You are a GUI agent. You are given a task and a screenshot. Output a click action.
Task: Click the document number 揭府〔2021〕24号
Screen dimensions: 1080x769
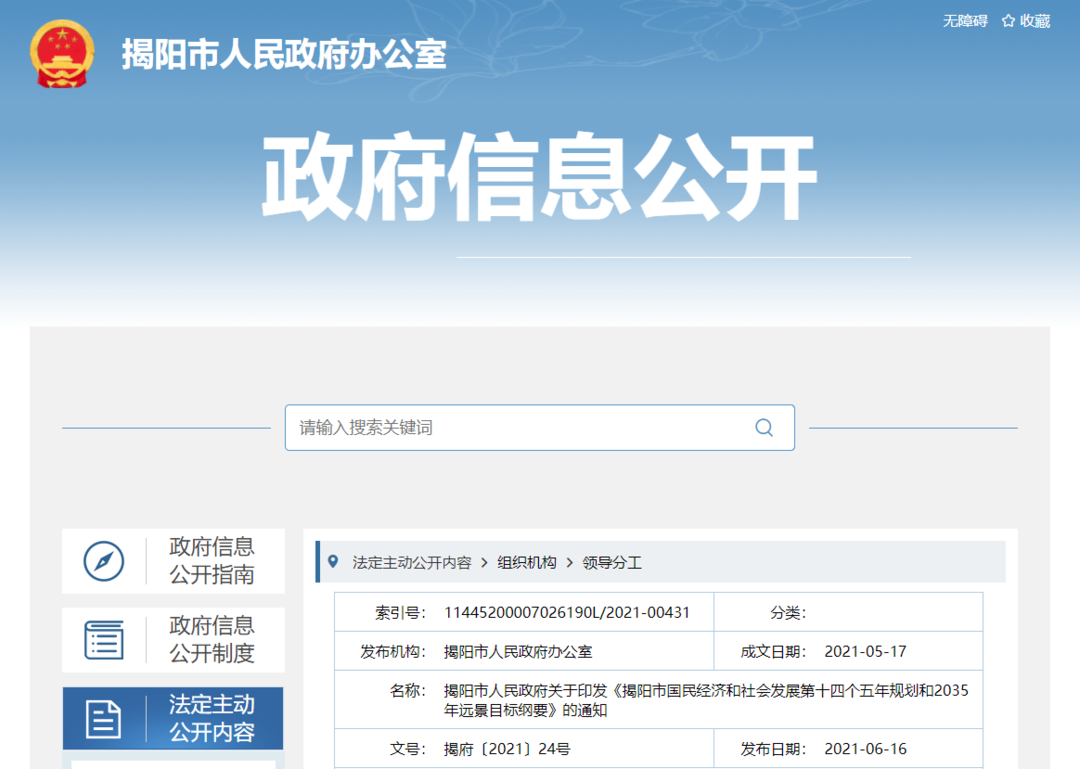(507, 749)
